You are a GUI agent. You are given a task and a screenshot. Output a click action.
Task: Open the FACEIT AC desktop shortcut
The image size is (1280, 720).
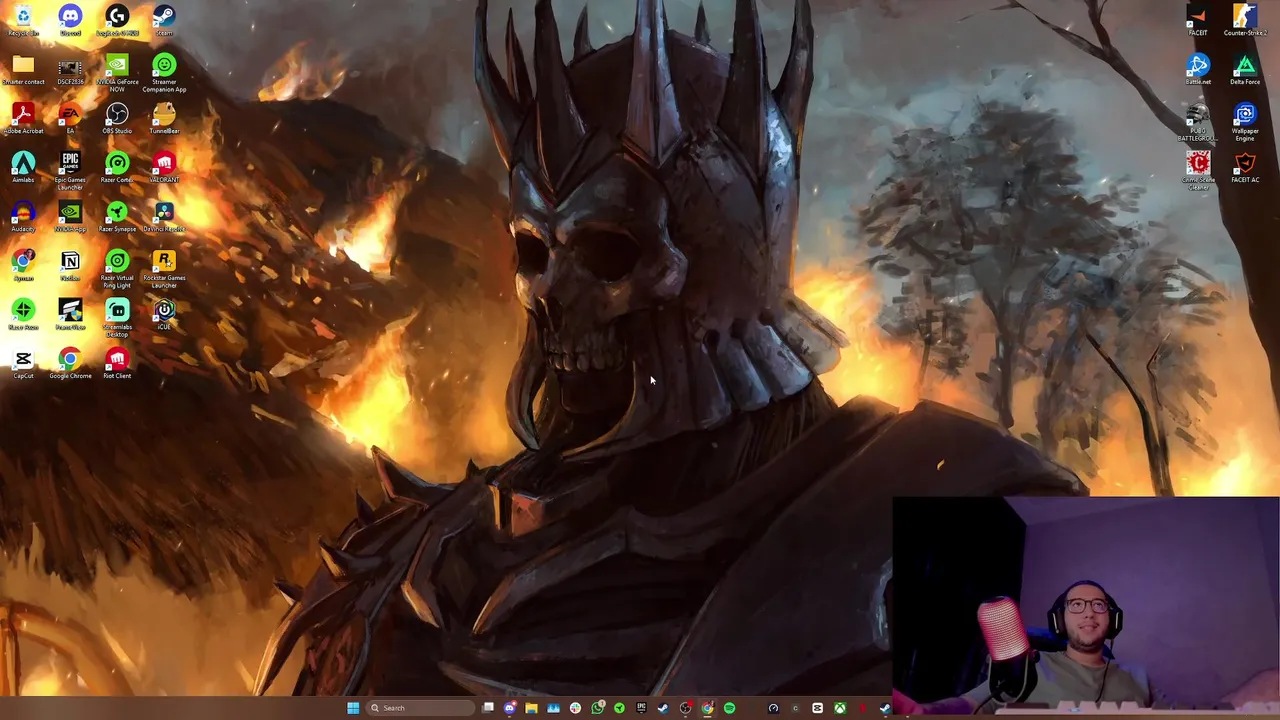click(x=1244, y=168)
